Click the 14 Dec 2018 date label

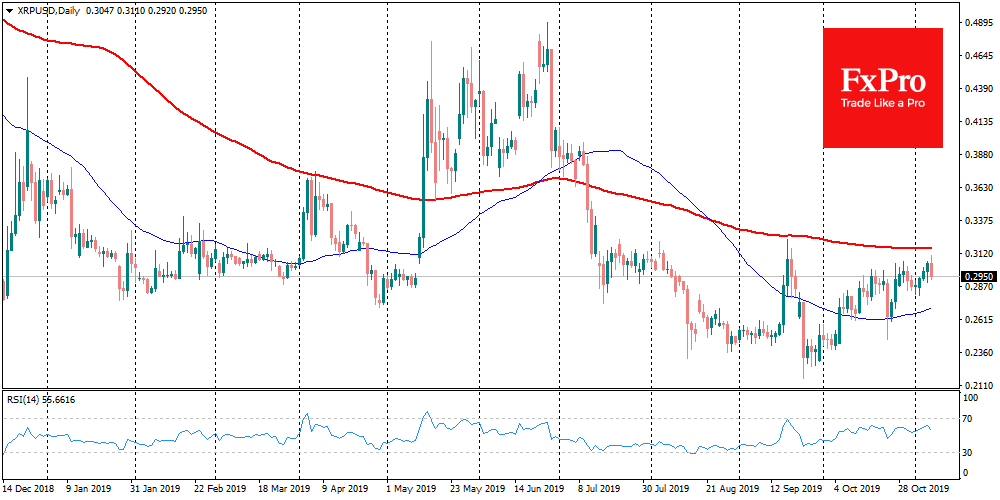point(28,491)
